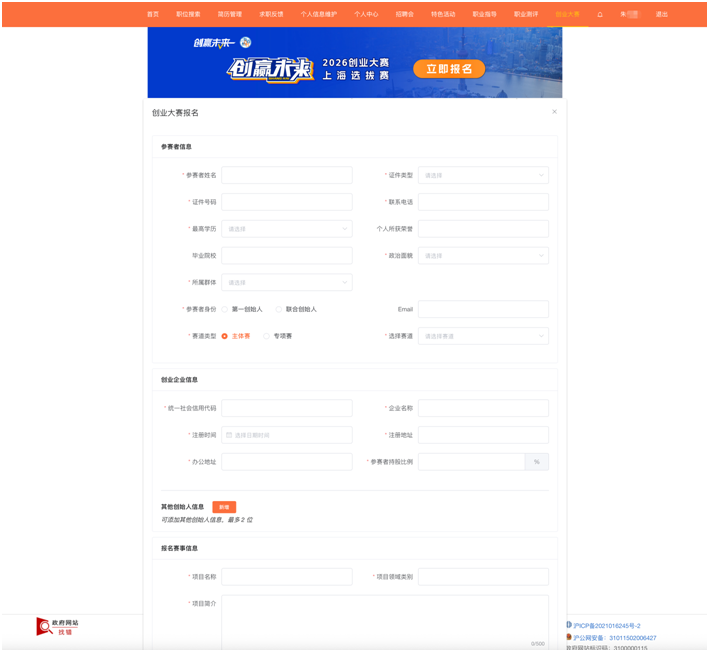Click the 沪ICP备 record link
Screen dimensions: 709x652
pos(608,625)
